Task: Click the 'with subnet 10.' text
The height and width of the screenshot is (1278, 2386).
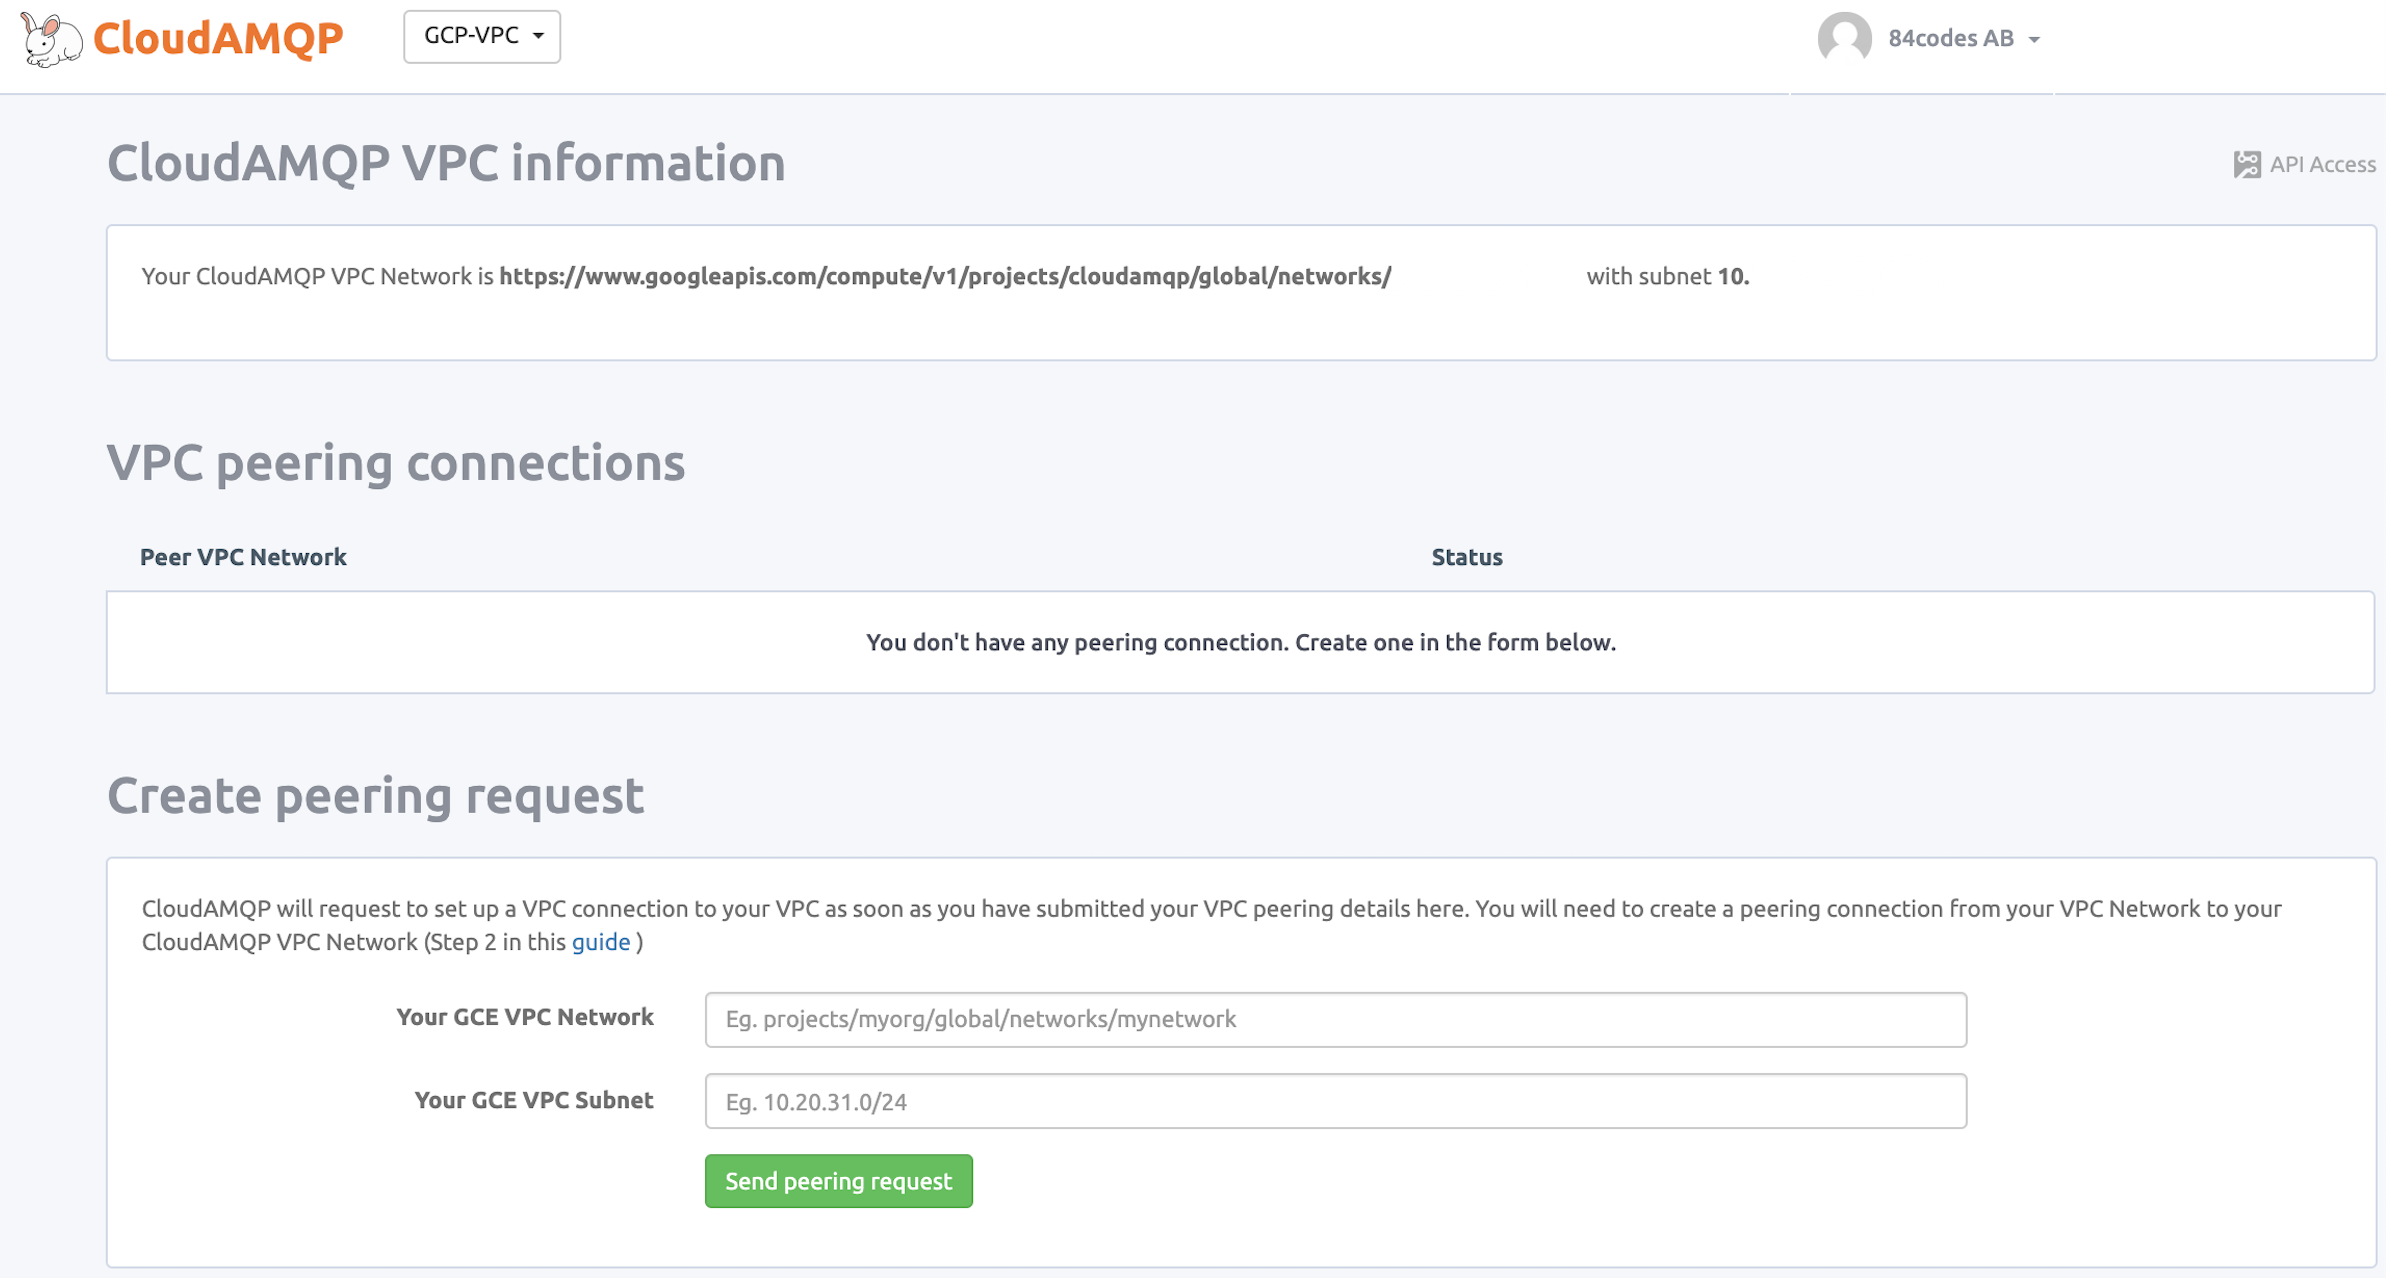Action: (x=1667, y=276)
